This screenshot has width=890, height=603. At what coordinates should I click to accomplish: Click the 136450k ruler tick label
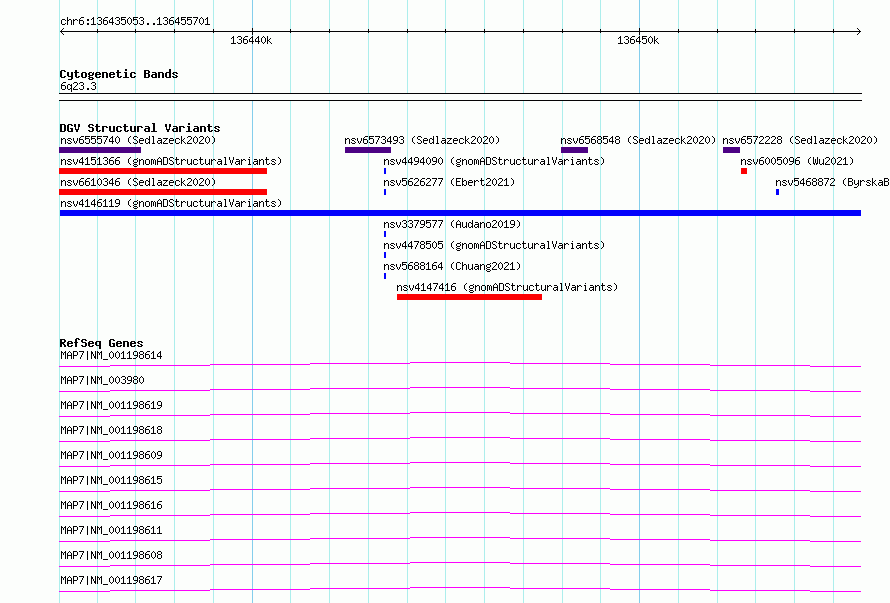(638, 40)
